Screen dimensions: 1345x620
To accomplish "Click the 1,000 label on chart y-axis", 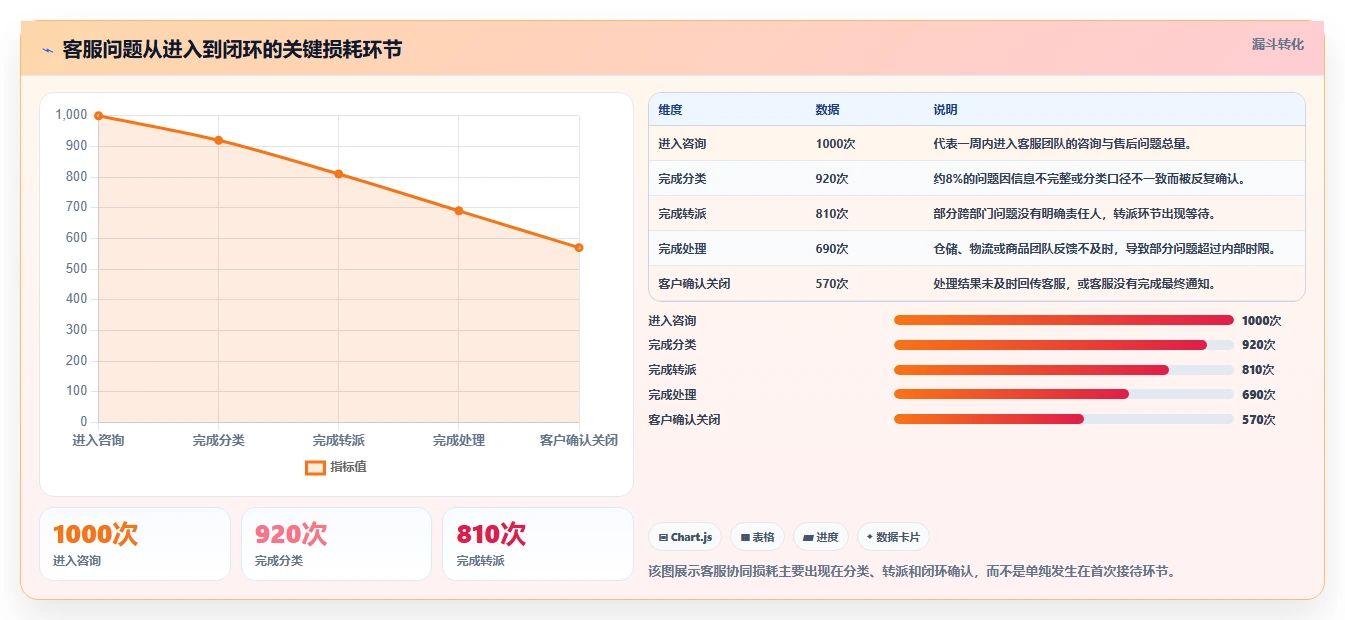I will pyautogui.click(x=71, y=115).
